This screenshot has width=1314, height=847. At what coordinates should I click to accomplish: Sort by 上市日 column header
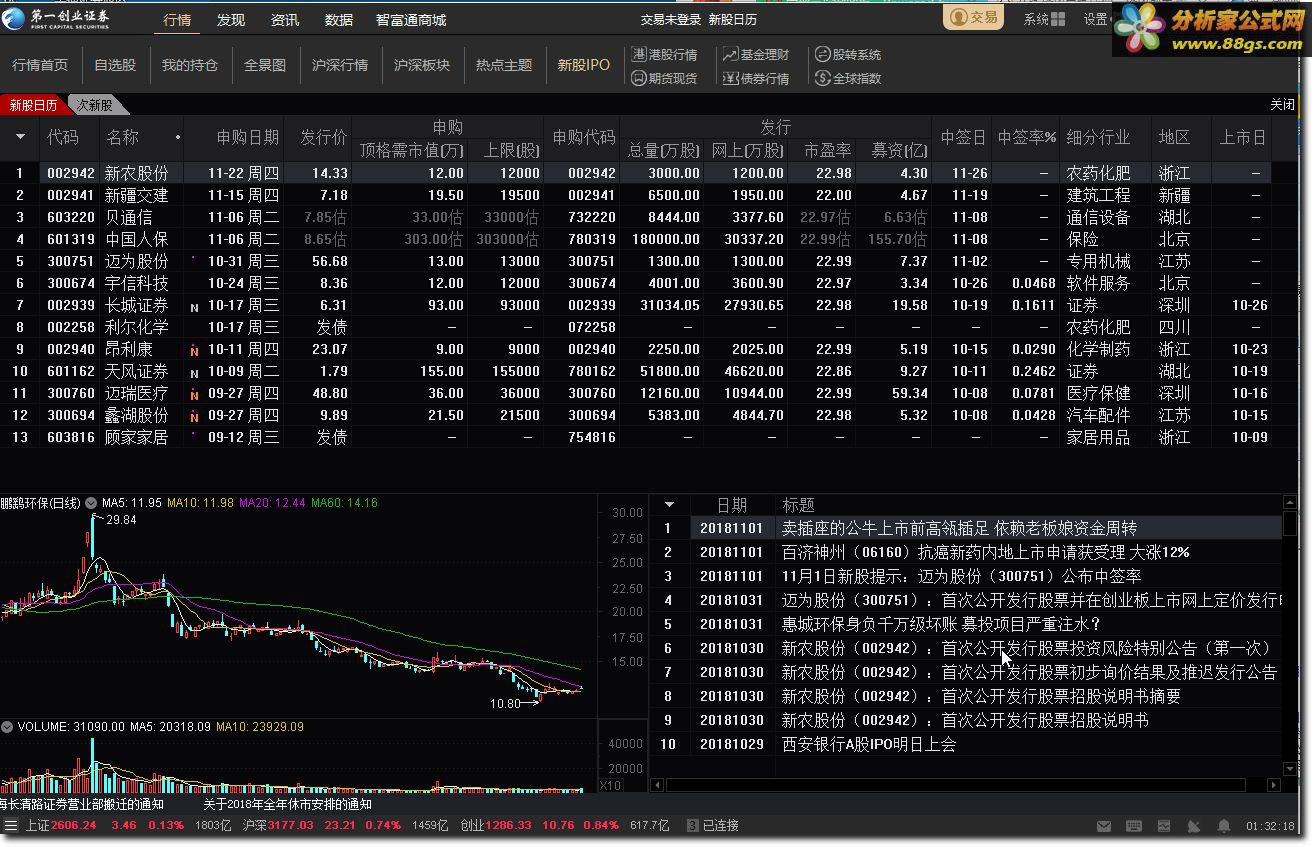coord(1243,137)
